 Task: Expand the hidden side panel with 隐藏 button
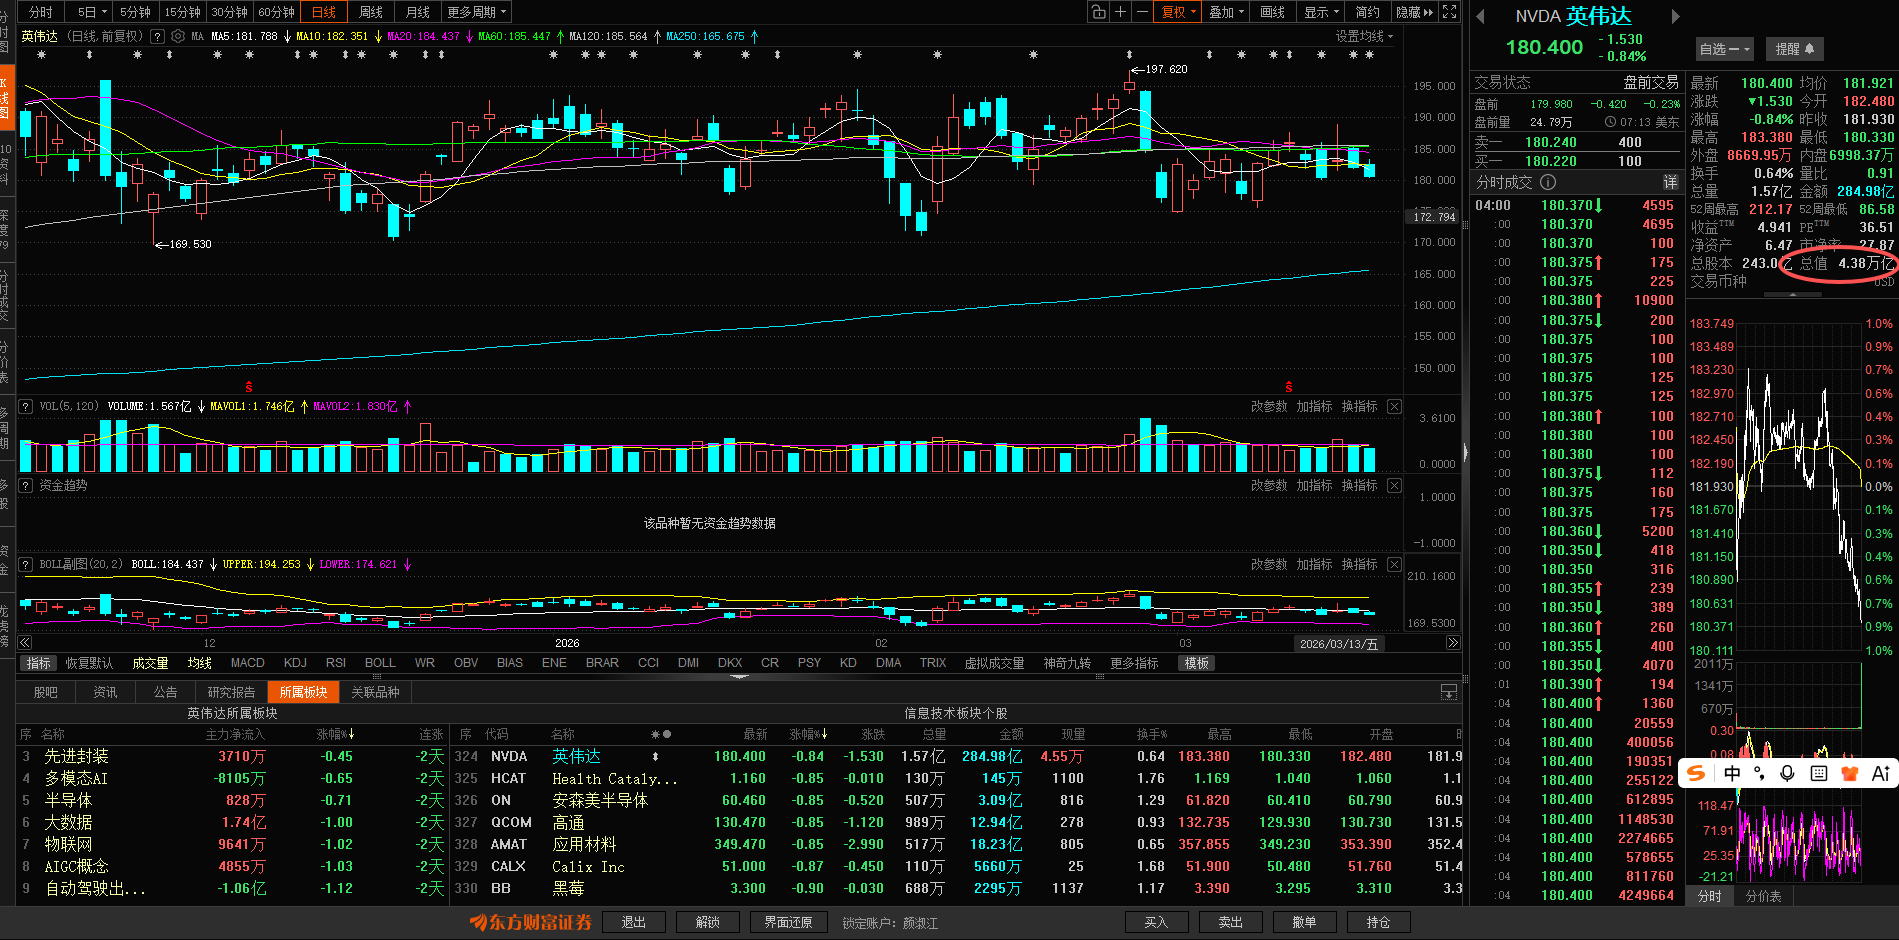pos(1414,12)
